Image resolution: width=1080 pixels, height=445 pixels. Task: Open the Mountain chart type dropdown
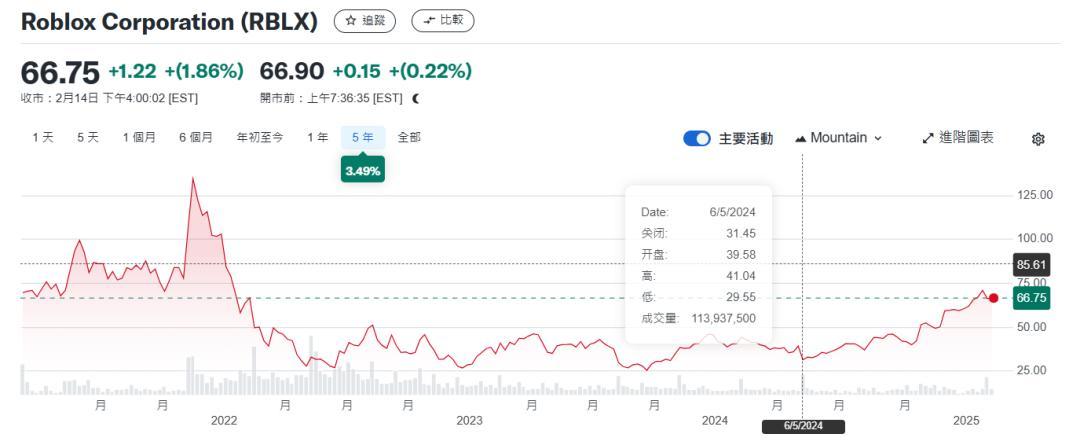pyautogui.click(x=838, y=138)
